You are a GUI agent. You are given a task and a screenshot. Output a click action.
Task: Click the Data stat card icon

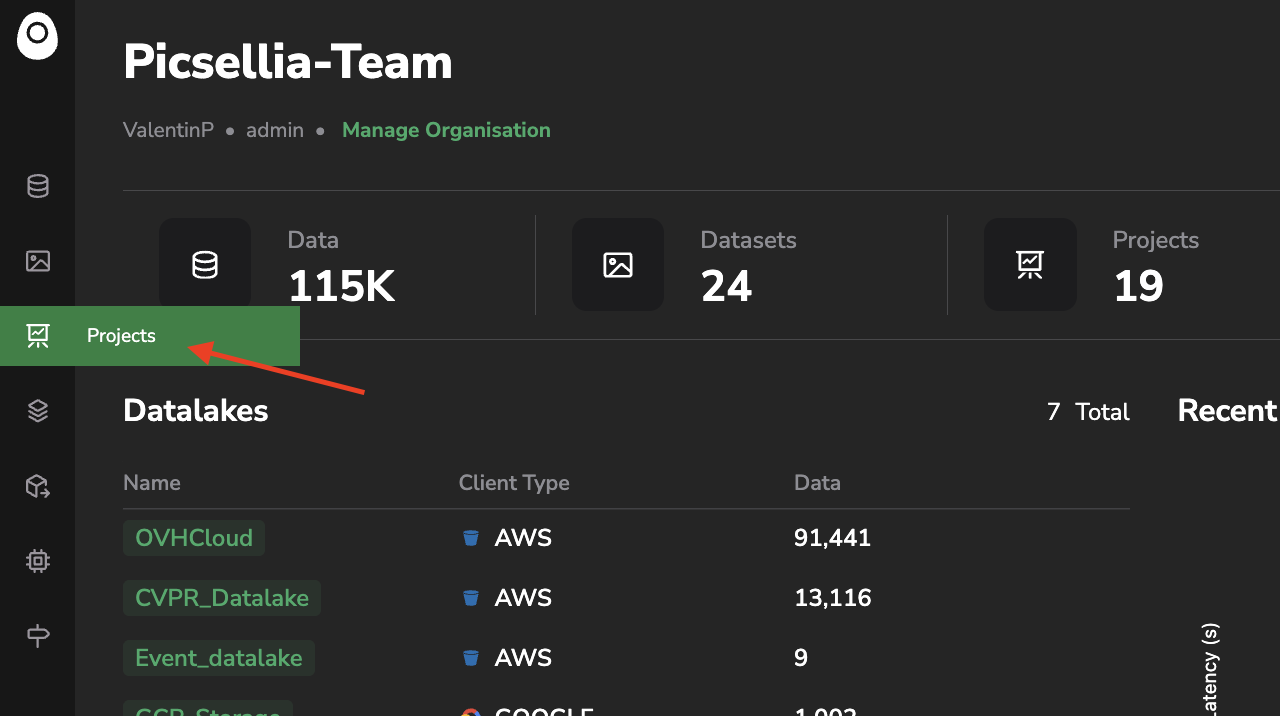pyautogui.click(x=205, y=265)
